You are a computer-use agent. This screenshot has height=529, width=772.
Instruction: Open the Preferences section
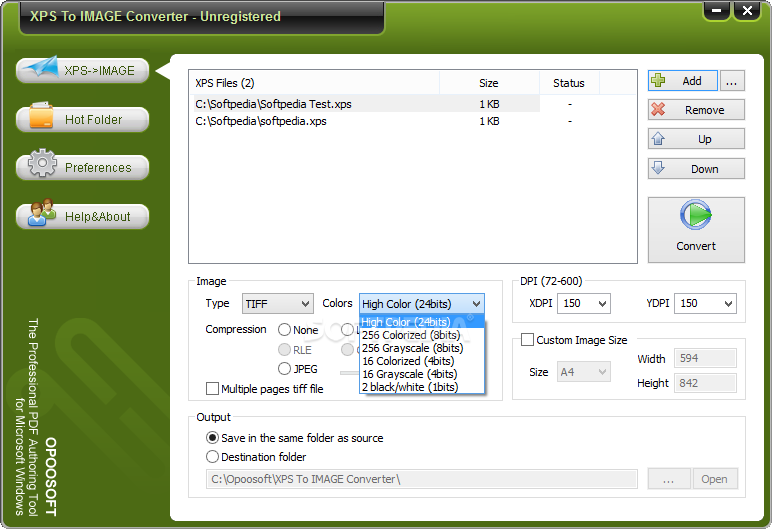pos(83,167)
